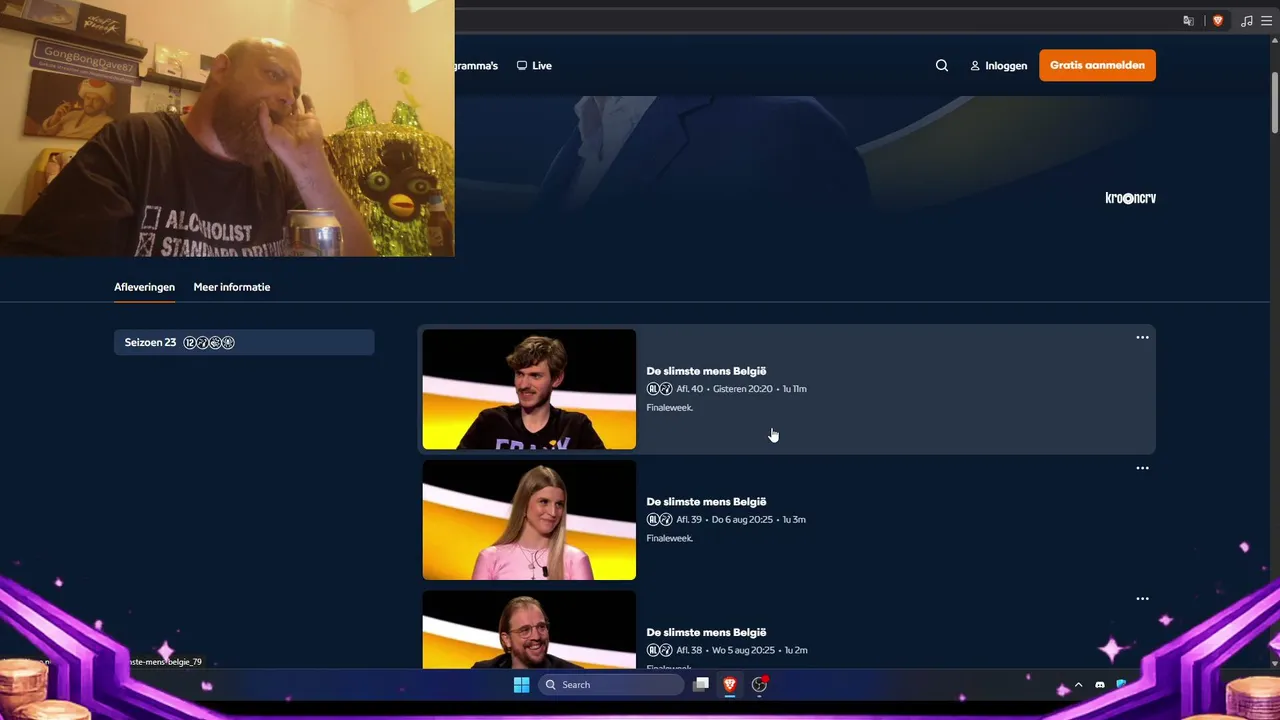The height and width of the screenshot is (720, 1280).
Task: Click the Afl. 39 episode title text
Action: 706,502
